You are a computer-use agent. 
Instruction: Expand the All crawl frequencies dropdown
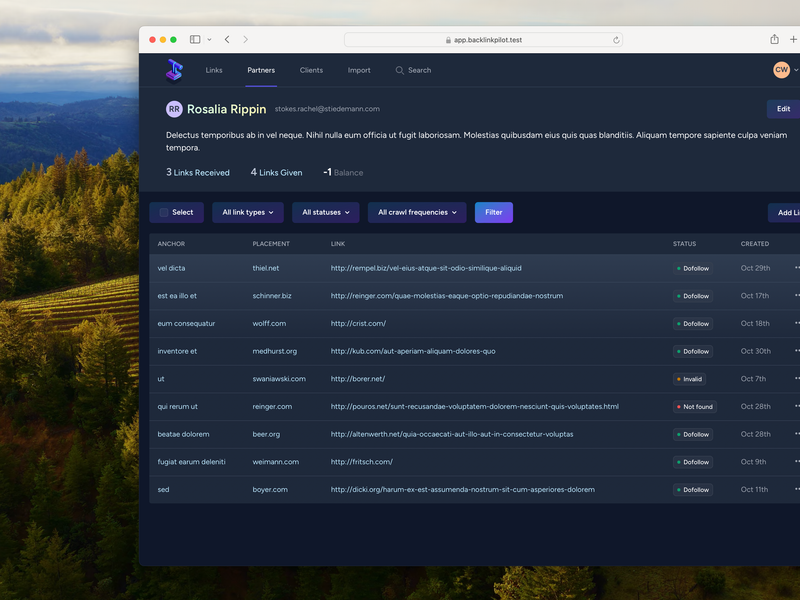(416, 212)
